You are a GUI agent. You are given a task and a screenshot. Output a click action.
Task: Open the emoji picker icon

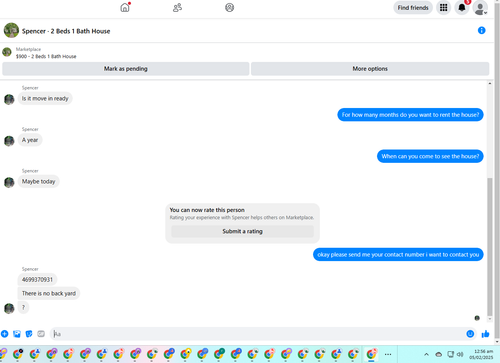coord(470,334)
